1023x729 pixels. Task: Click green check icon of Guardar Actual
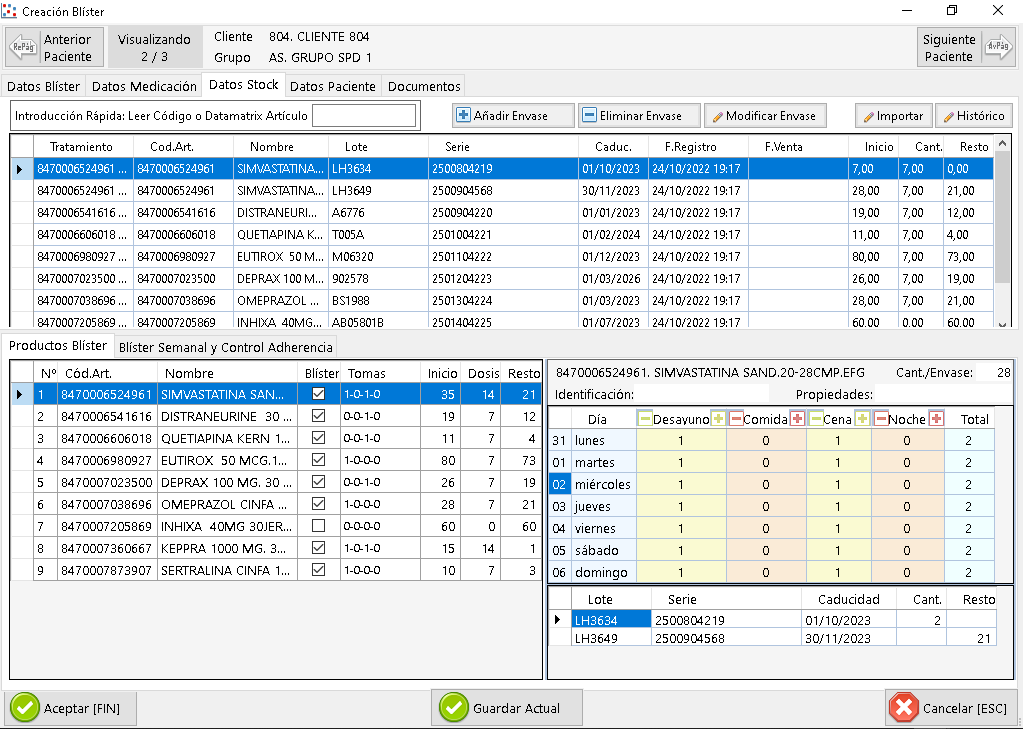coord(453,708)
